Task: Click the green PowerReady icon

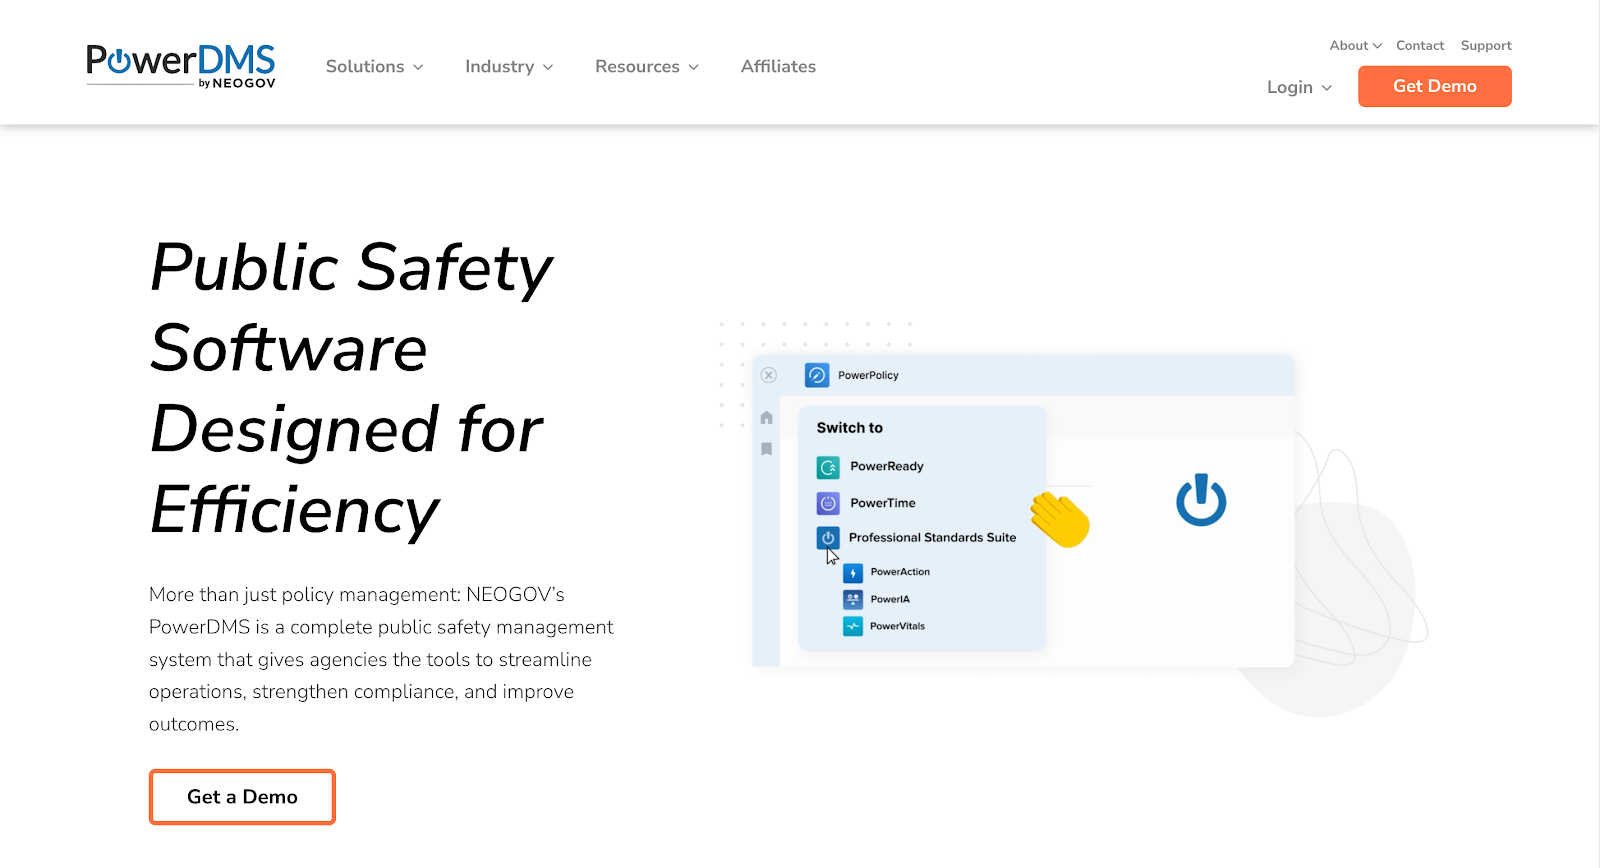Action: [828, 467]
